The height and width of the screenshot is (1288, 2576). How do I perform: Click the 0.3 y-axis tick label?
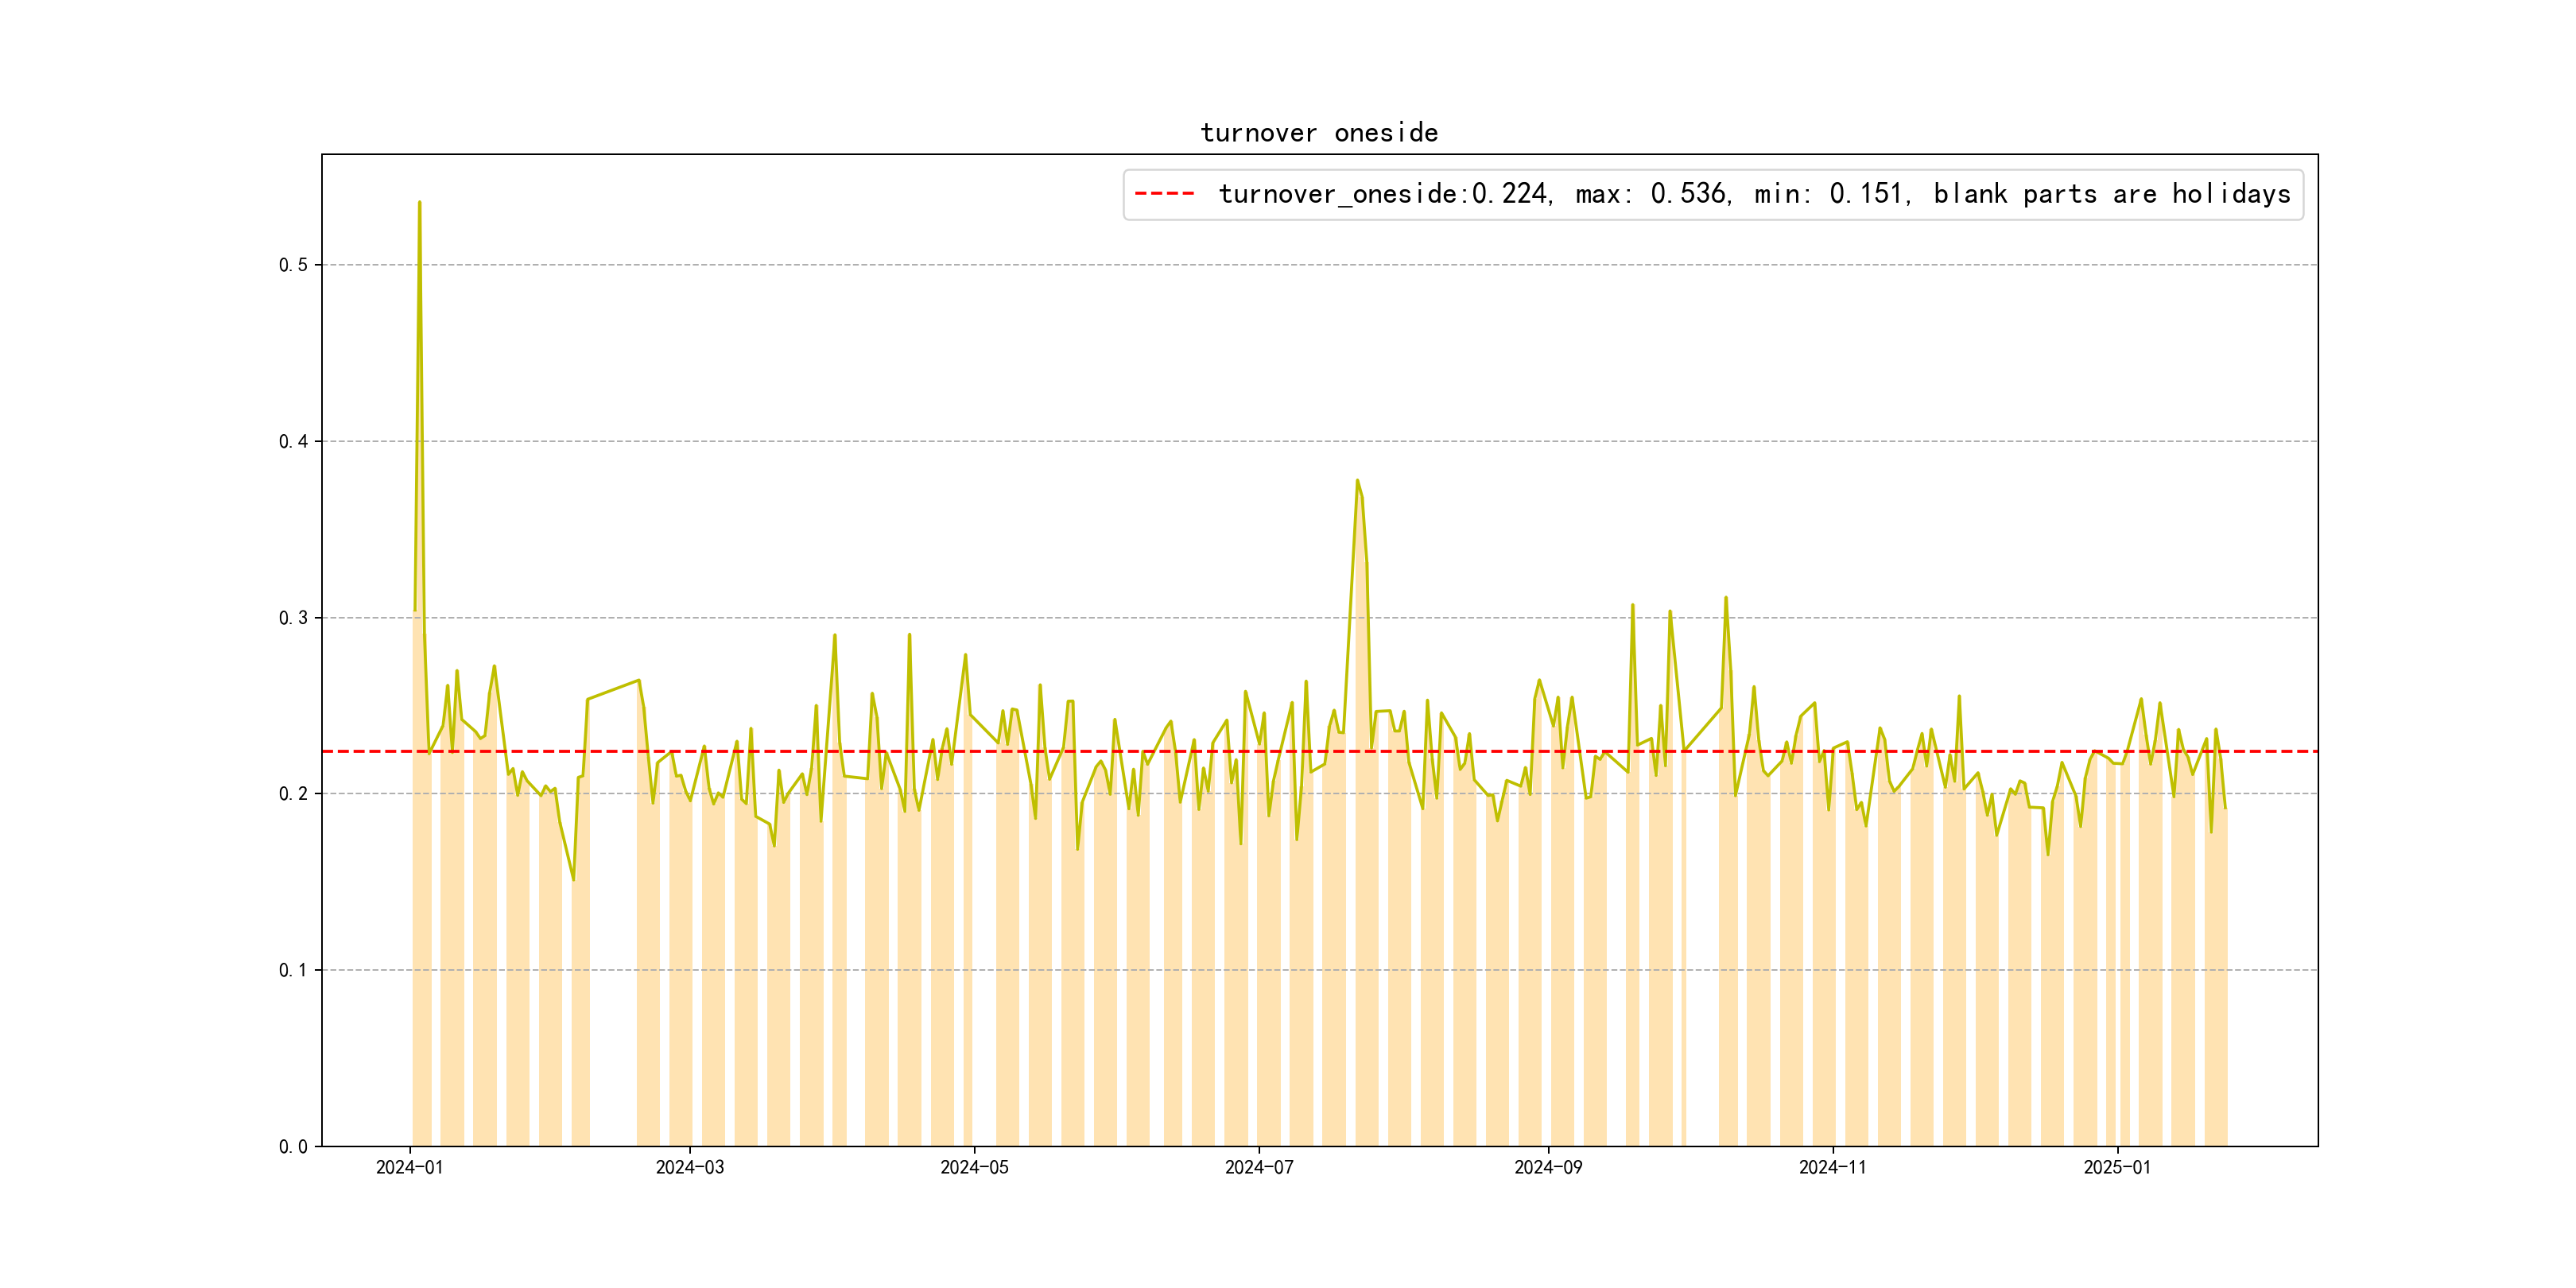[293, 618]
